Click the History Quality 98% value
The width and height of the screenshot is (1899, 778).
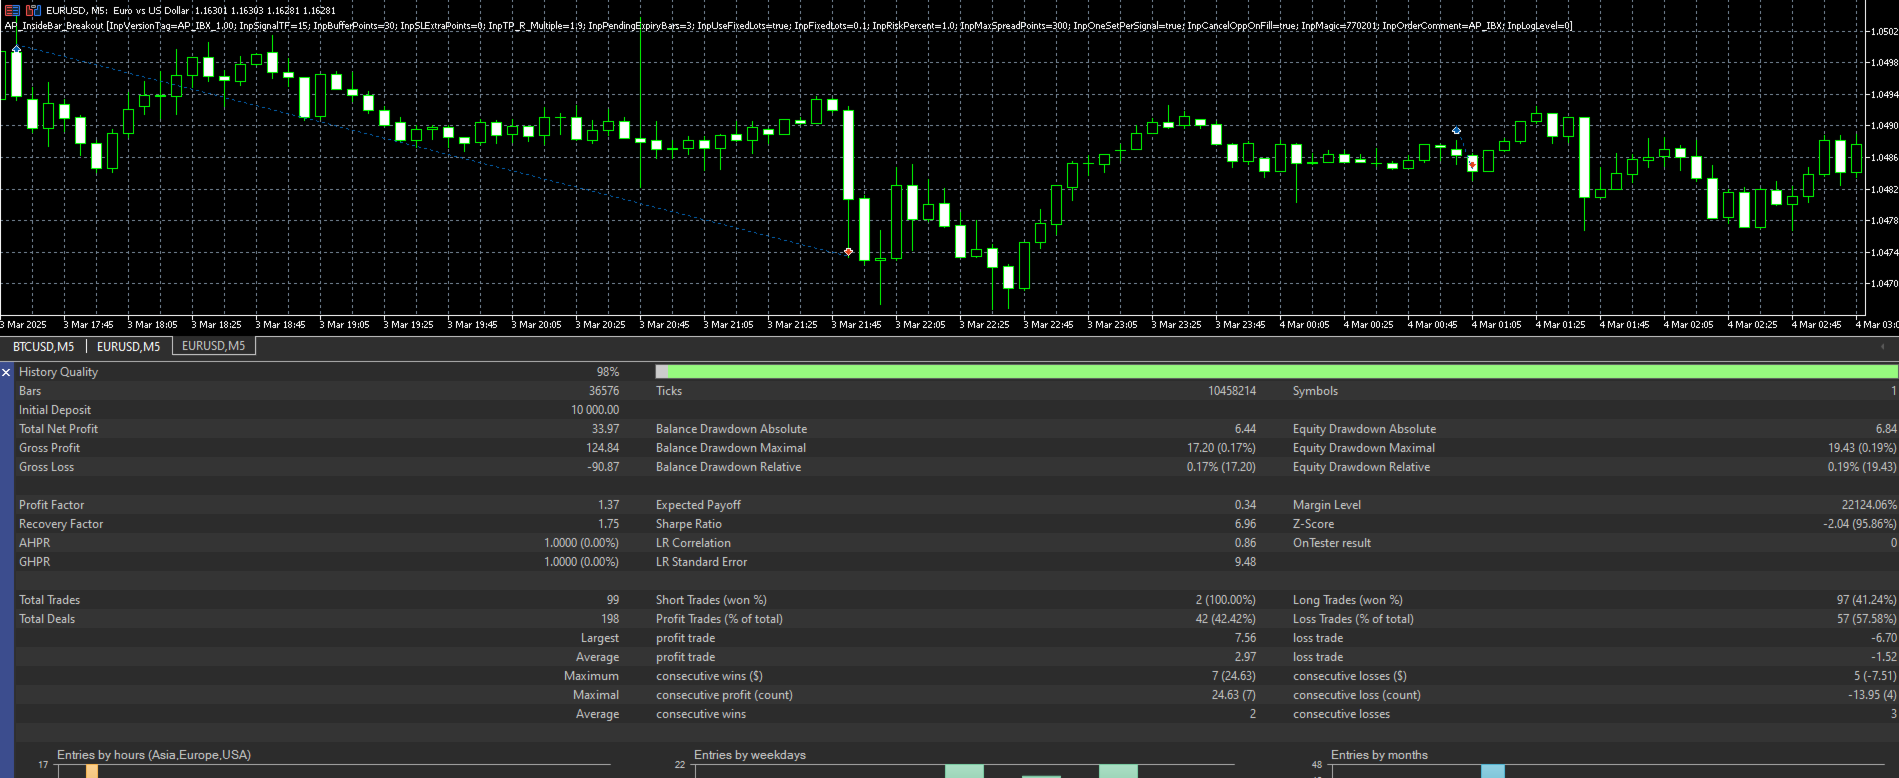coord(608,372)
